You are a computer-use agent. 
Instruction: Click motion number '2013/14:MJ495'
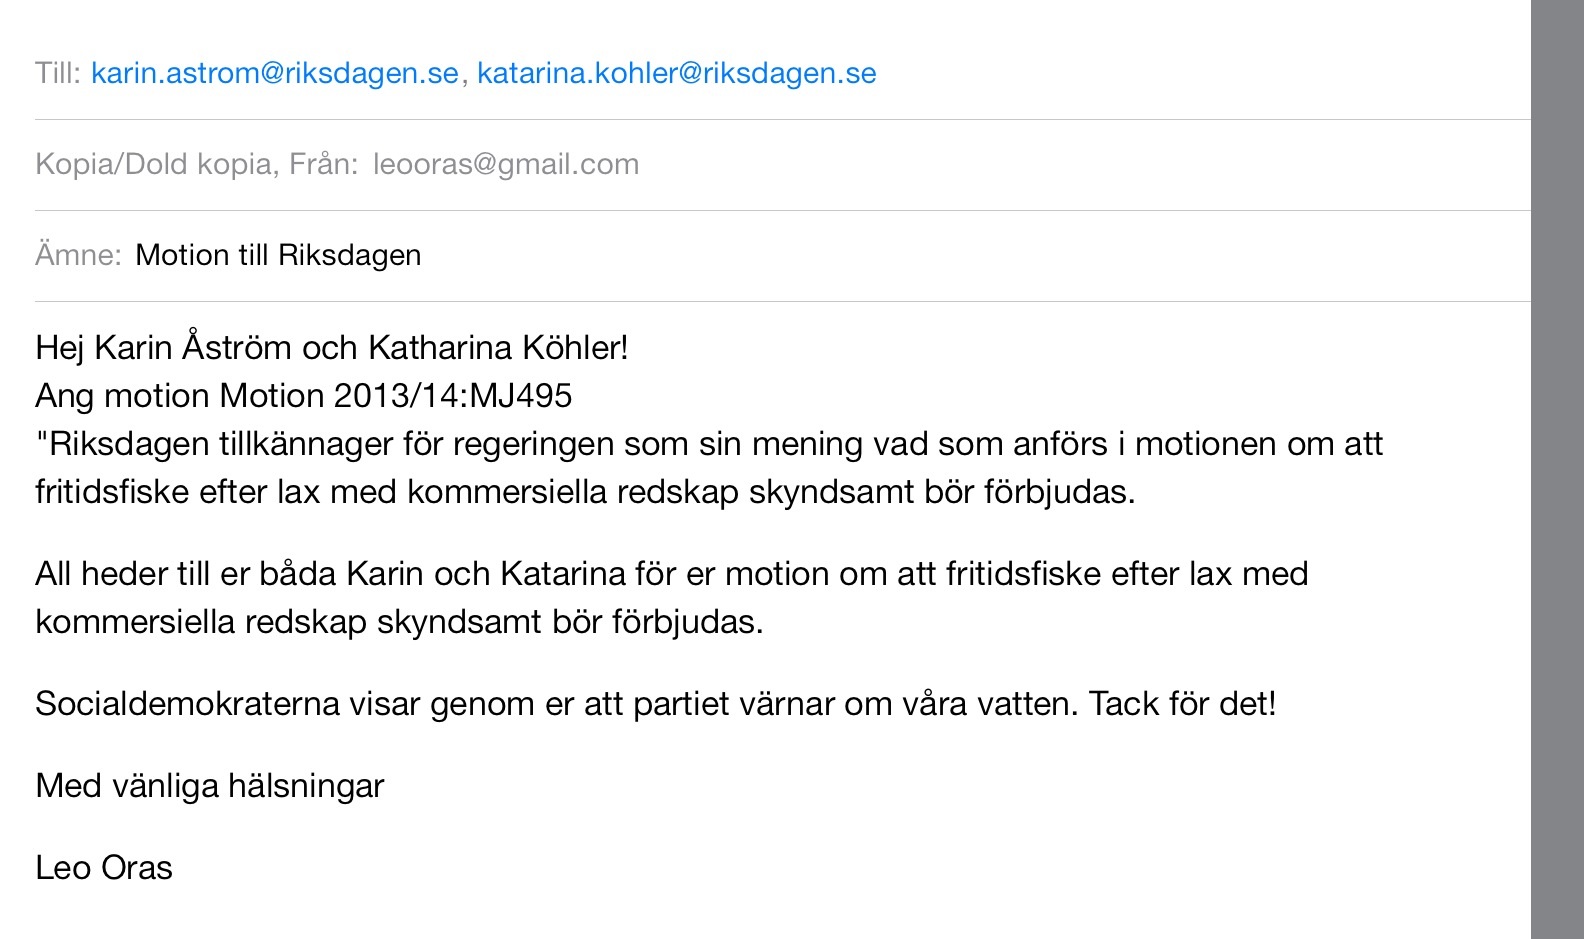[x=452, y=396]
